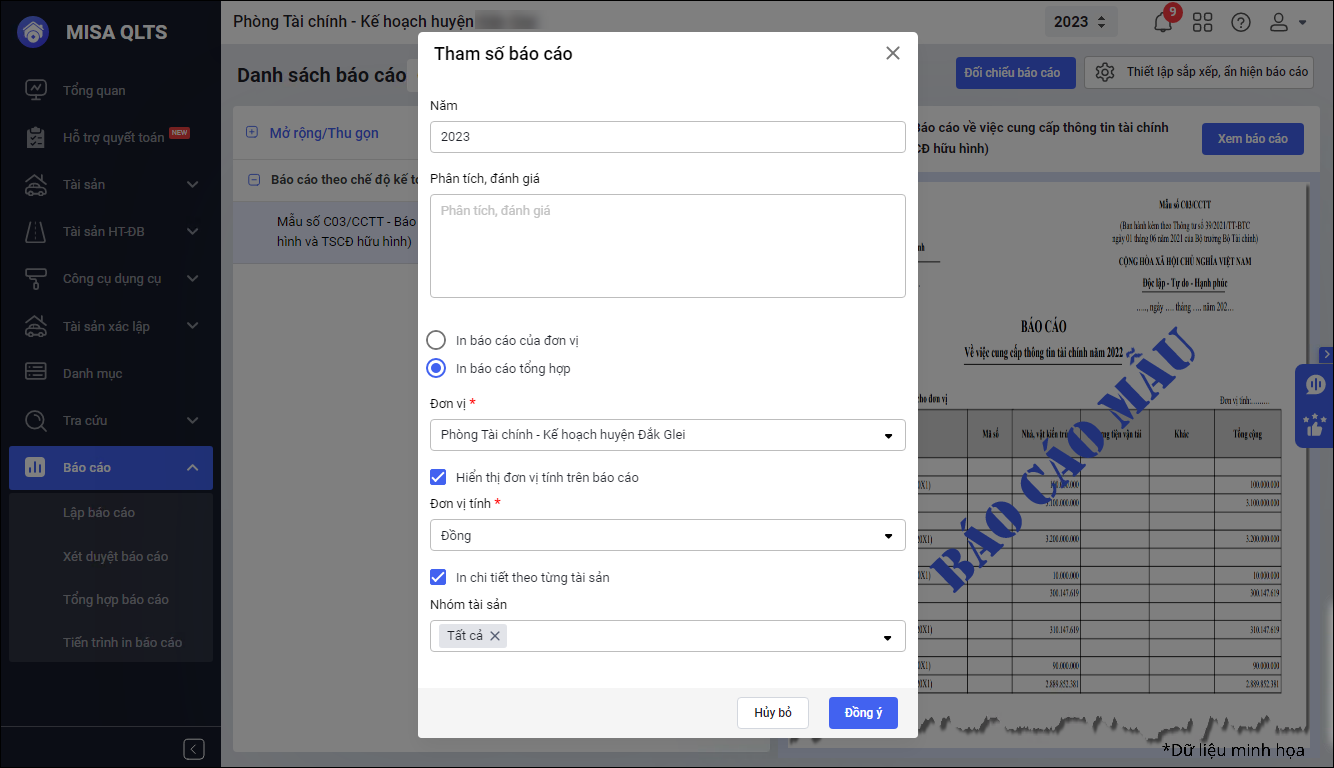Go to "Lập báo cáo" submenu item
Screen dimensions: 1334x768
pyautogui.click(x=99, y=512)
